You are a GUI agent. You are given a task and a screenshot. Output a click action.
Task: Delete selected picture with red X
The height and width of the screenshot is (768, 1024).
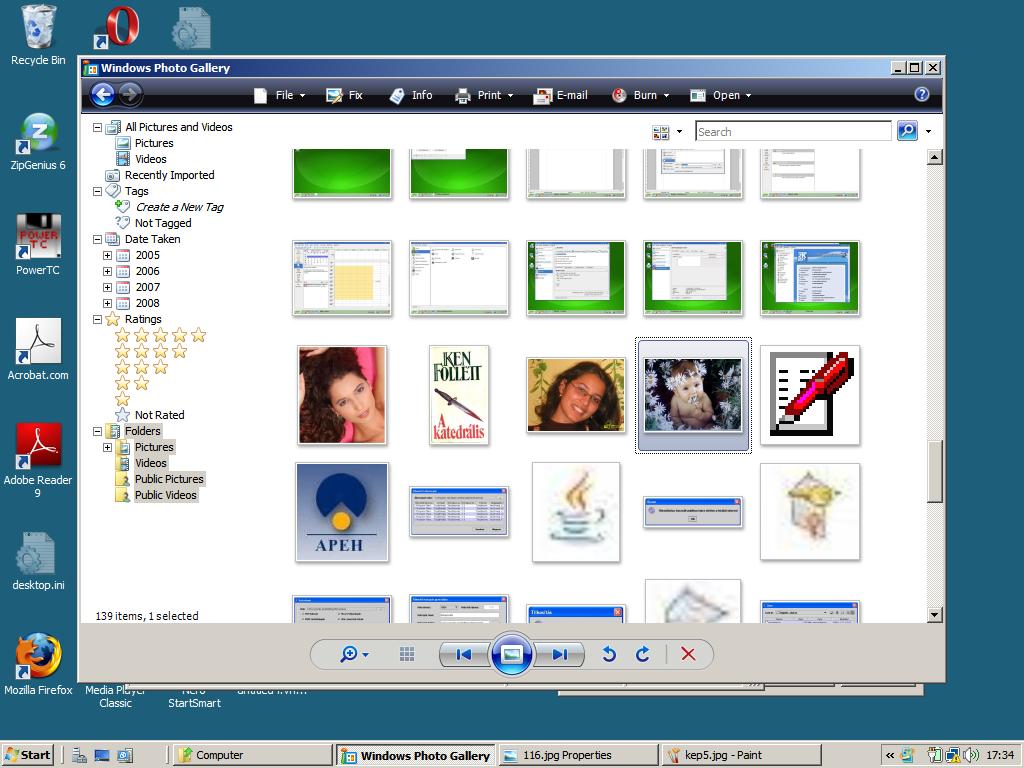(688, 654)
